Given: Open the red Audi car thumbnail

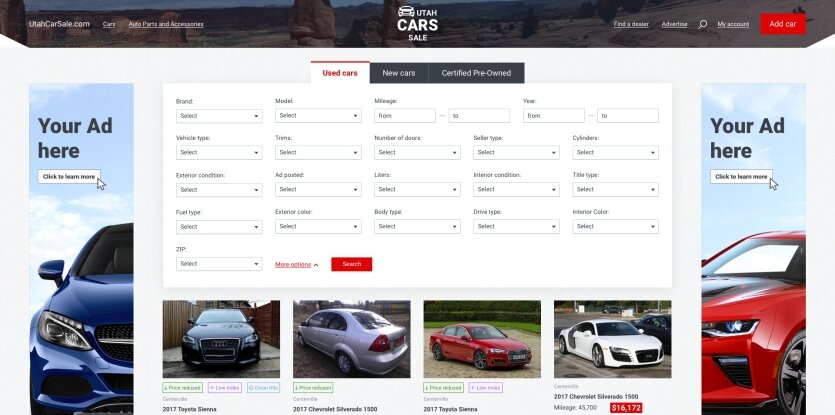Looking at the screenshot, I should tap(482, 339).
